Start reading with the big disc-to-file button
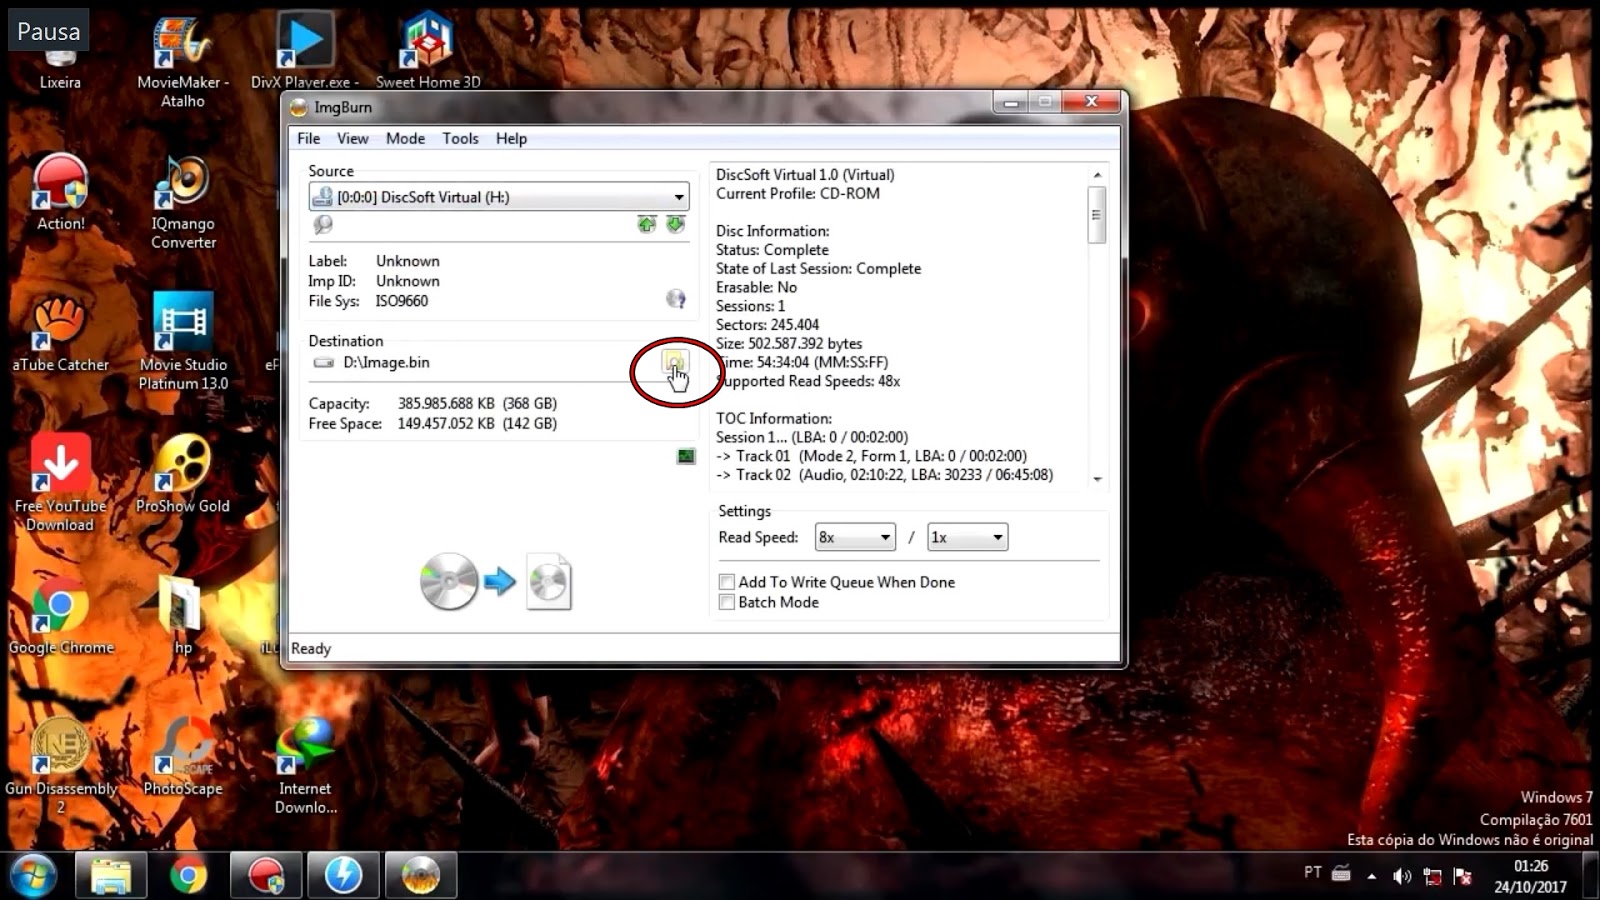The image size is (1600, 900). click(x=495, y=581)
